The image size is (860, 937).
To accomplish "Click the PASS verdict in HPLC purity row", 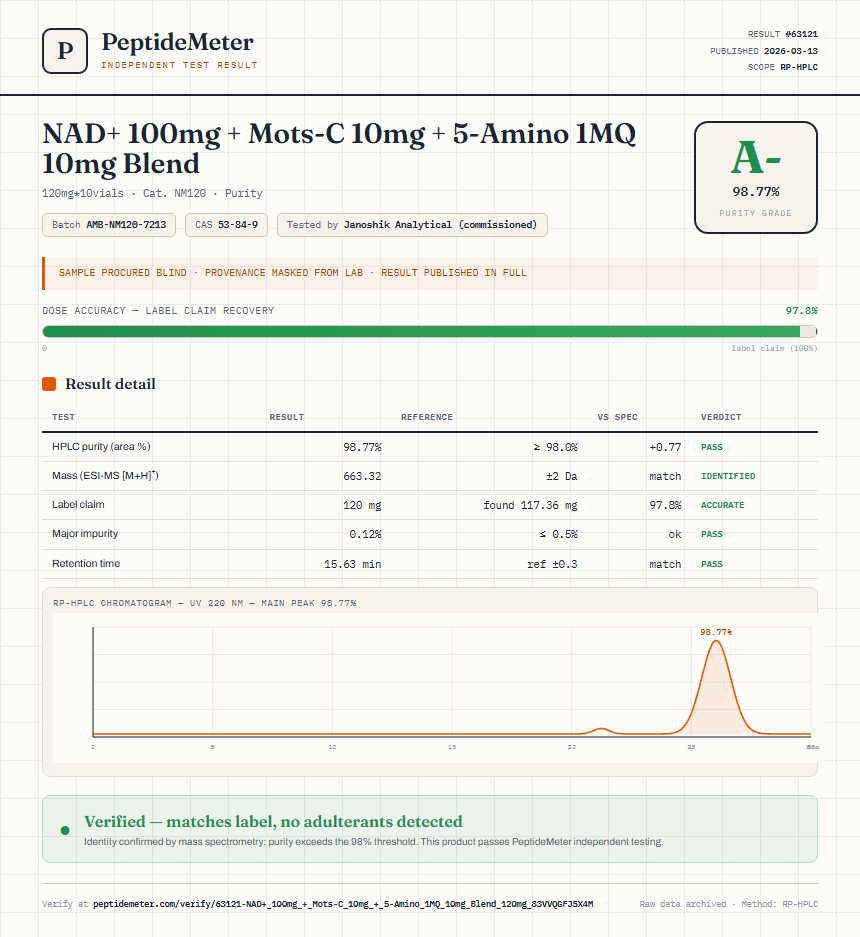I will point(712,447).
